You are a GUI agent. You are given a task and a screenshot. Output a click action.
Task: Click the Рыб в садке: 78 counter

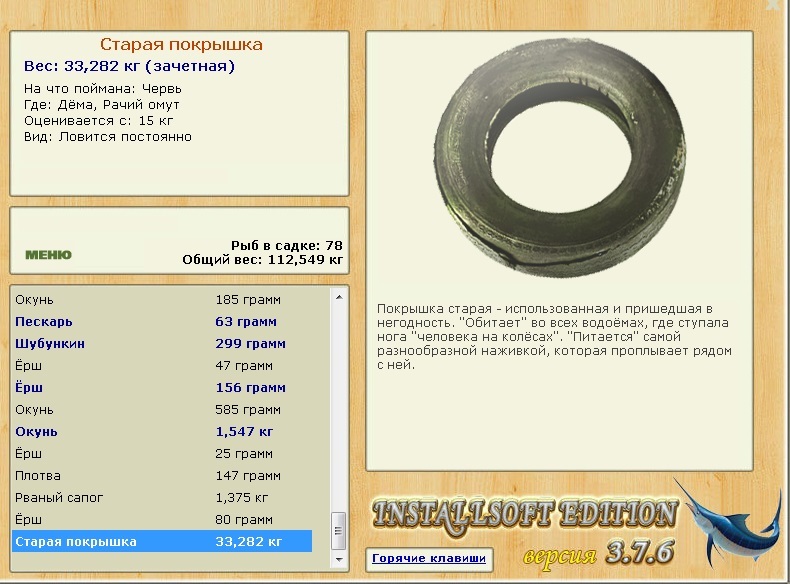tap(287, 245)
